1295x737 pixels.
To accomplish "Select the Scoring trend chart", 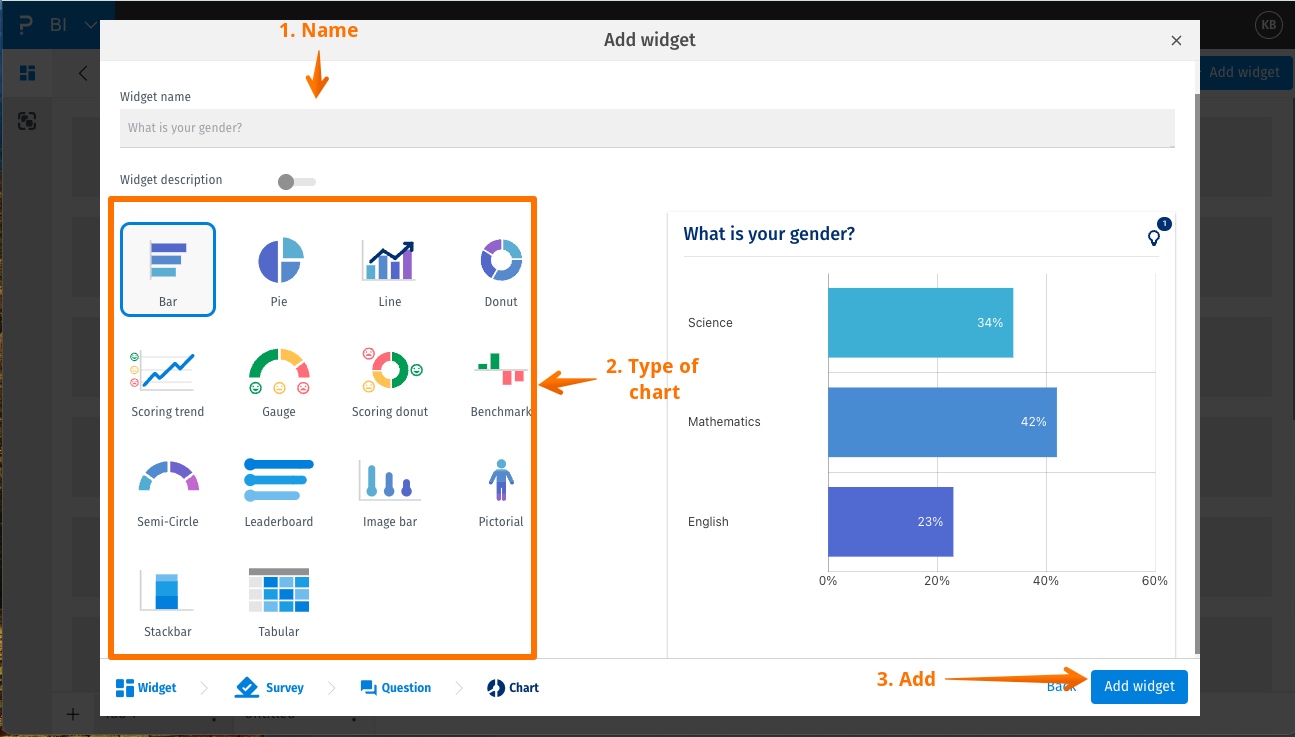I will pyautogui.click(x=167, y=380).
